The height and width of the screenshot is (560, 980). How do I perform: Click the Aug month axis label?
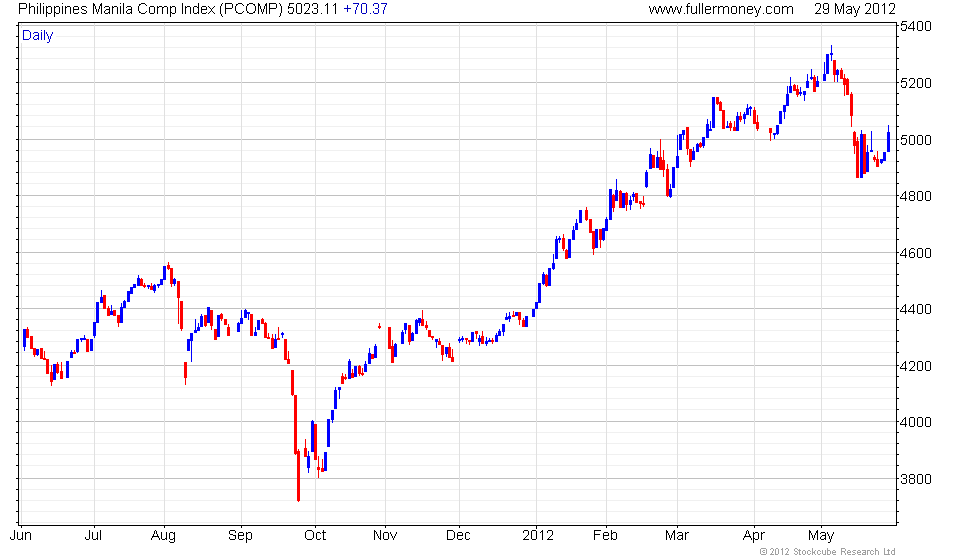pyautogui.click(x=164, y=536)
